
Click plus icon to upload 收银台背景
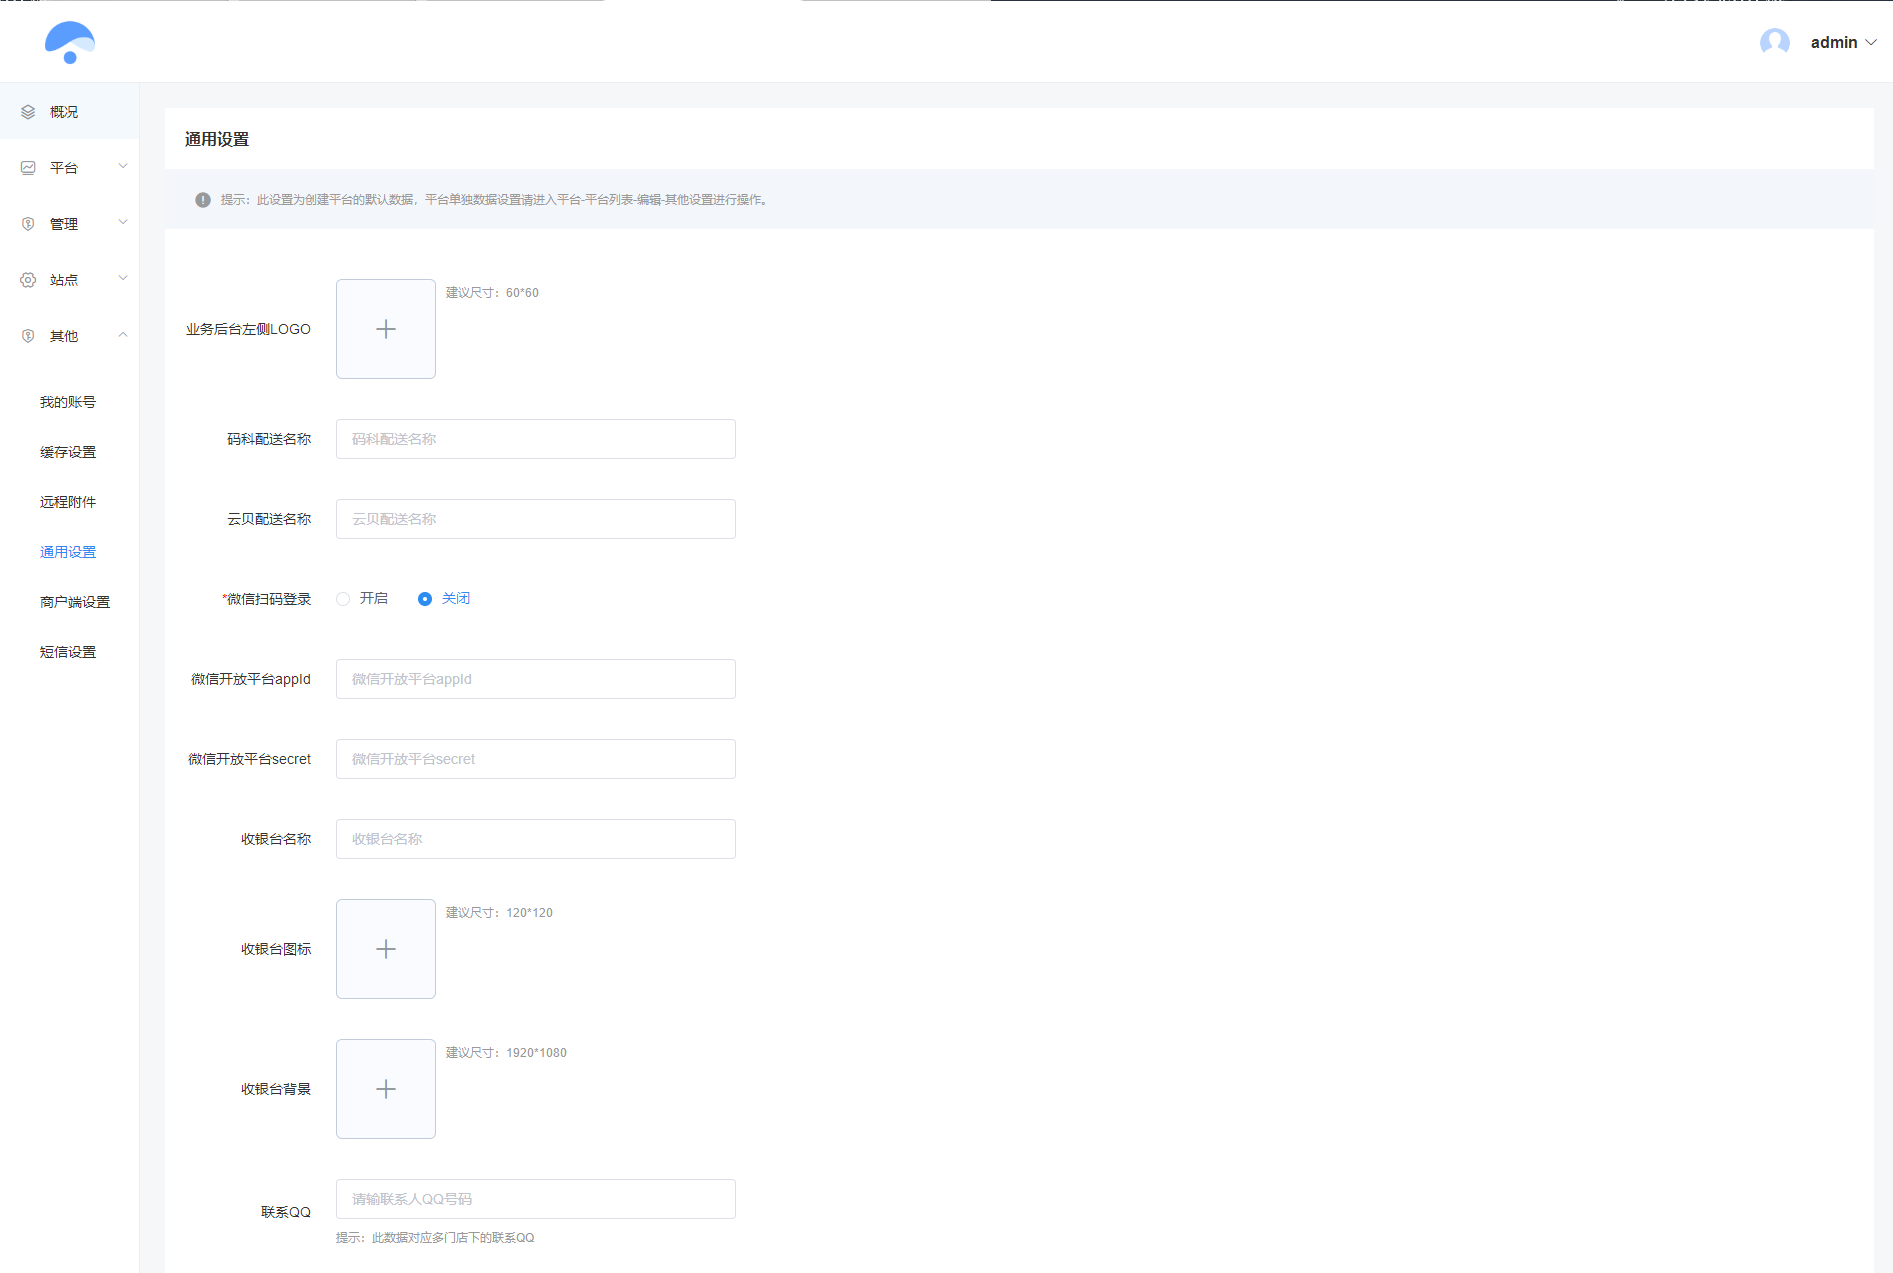tap(386, 1089)
